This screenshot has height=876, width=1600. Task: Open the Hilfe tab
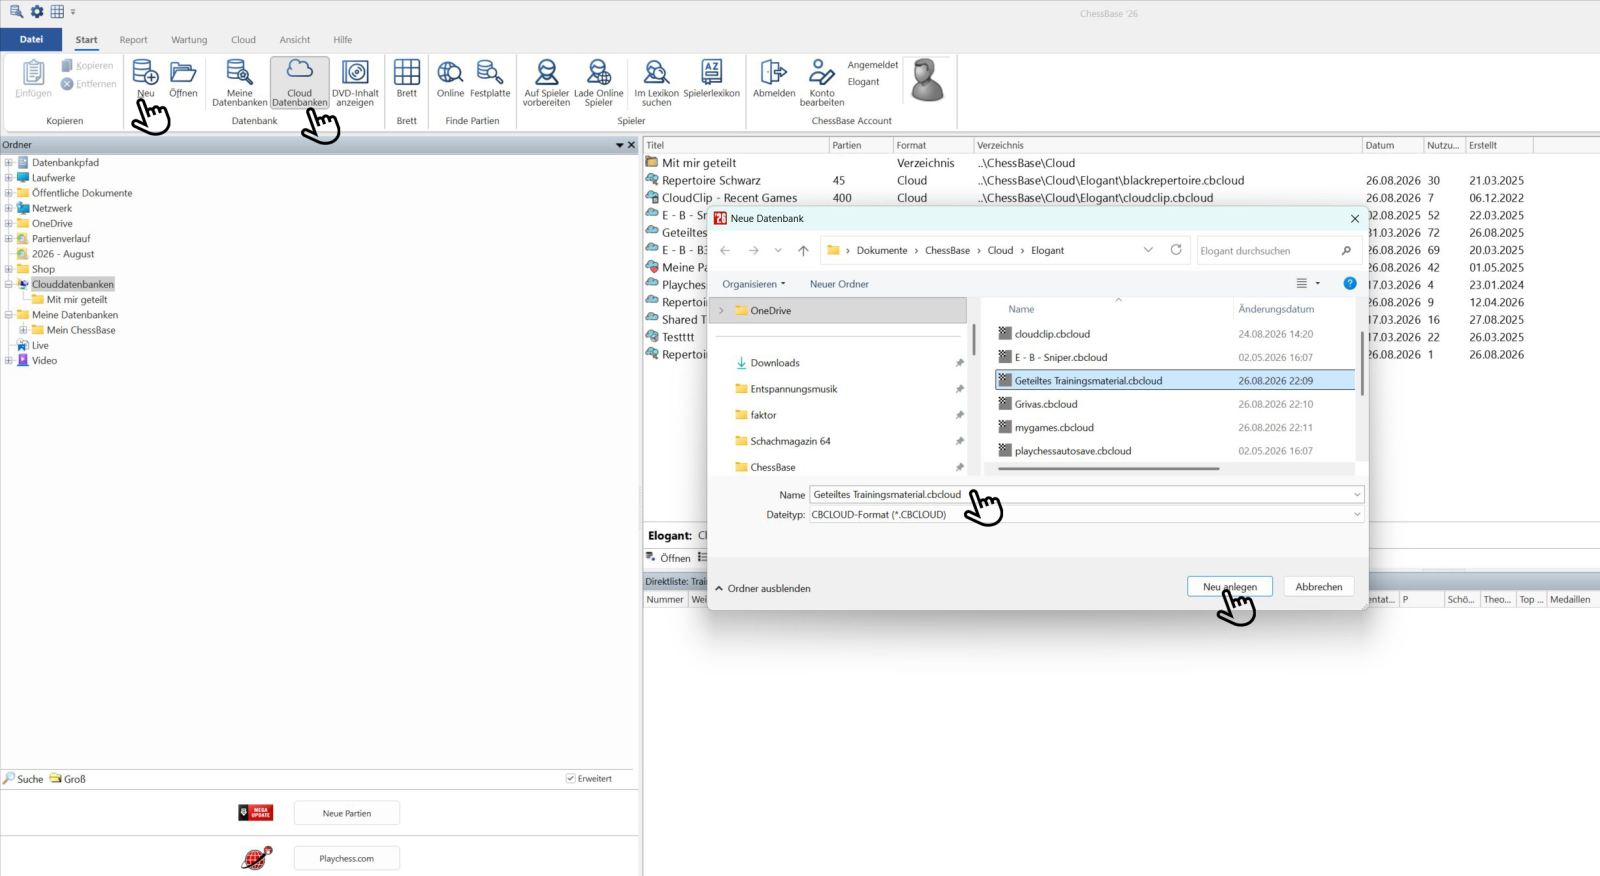coord(343,40)
